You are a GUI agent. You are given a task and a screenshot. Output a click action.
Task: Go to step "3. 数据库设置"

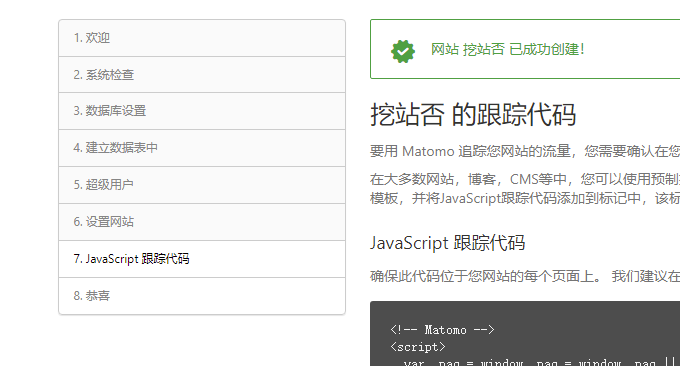click(202, 111)
